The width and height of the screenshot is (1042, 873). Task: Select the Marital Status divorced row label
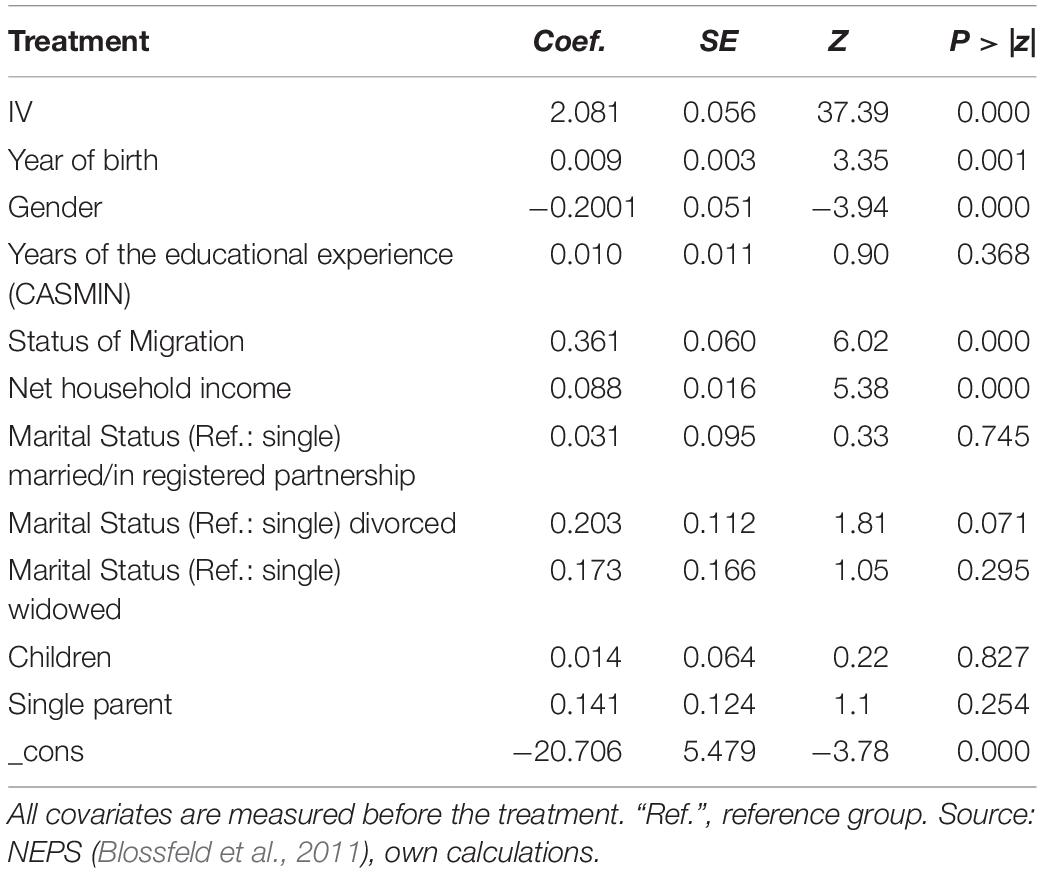coord(232,524)
